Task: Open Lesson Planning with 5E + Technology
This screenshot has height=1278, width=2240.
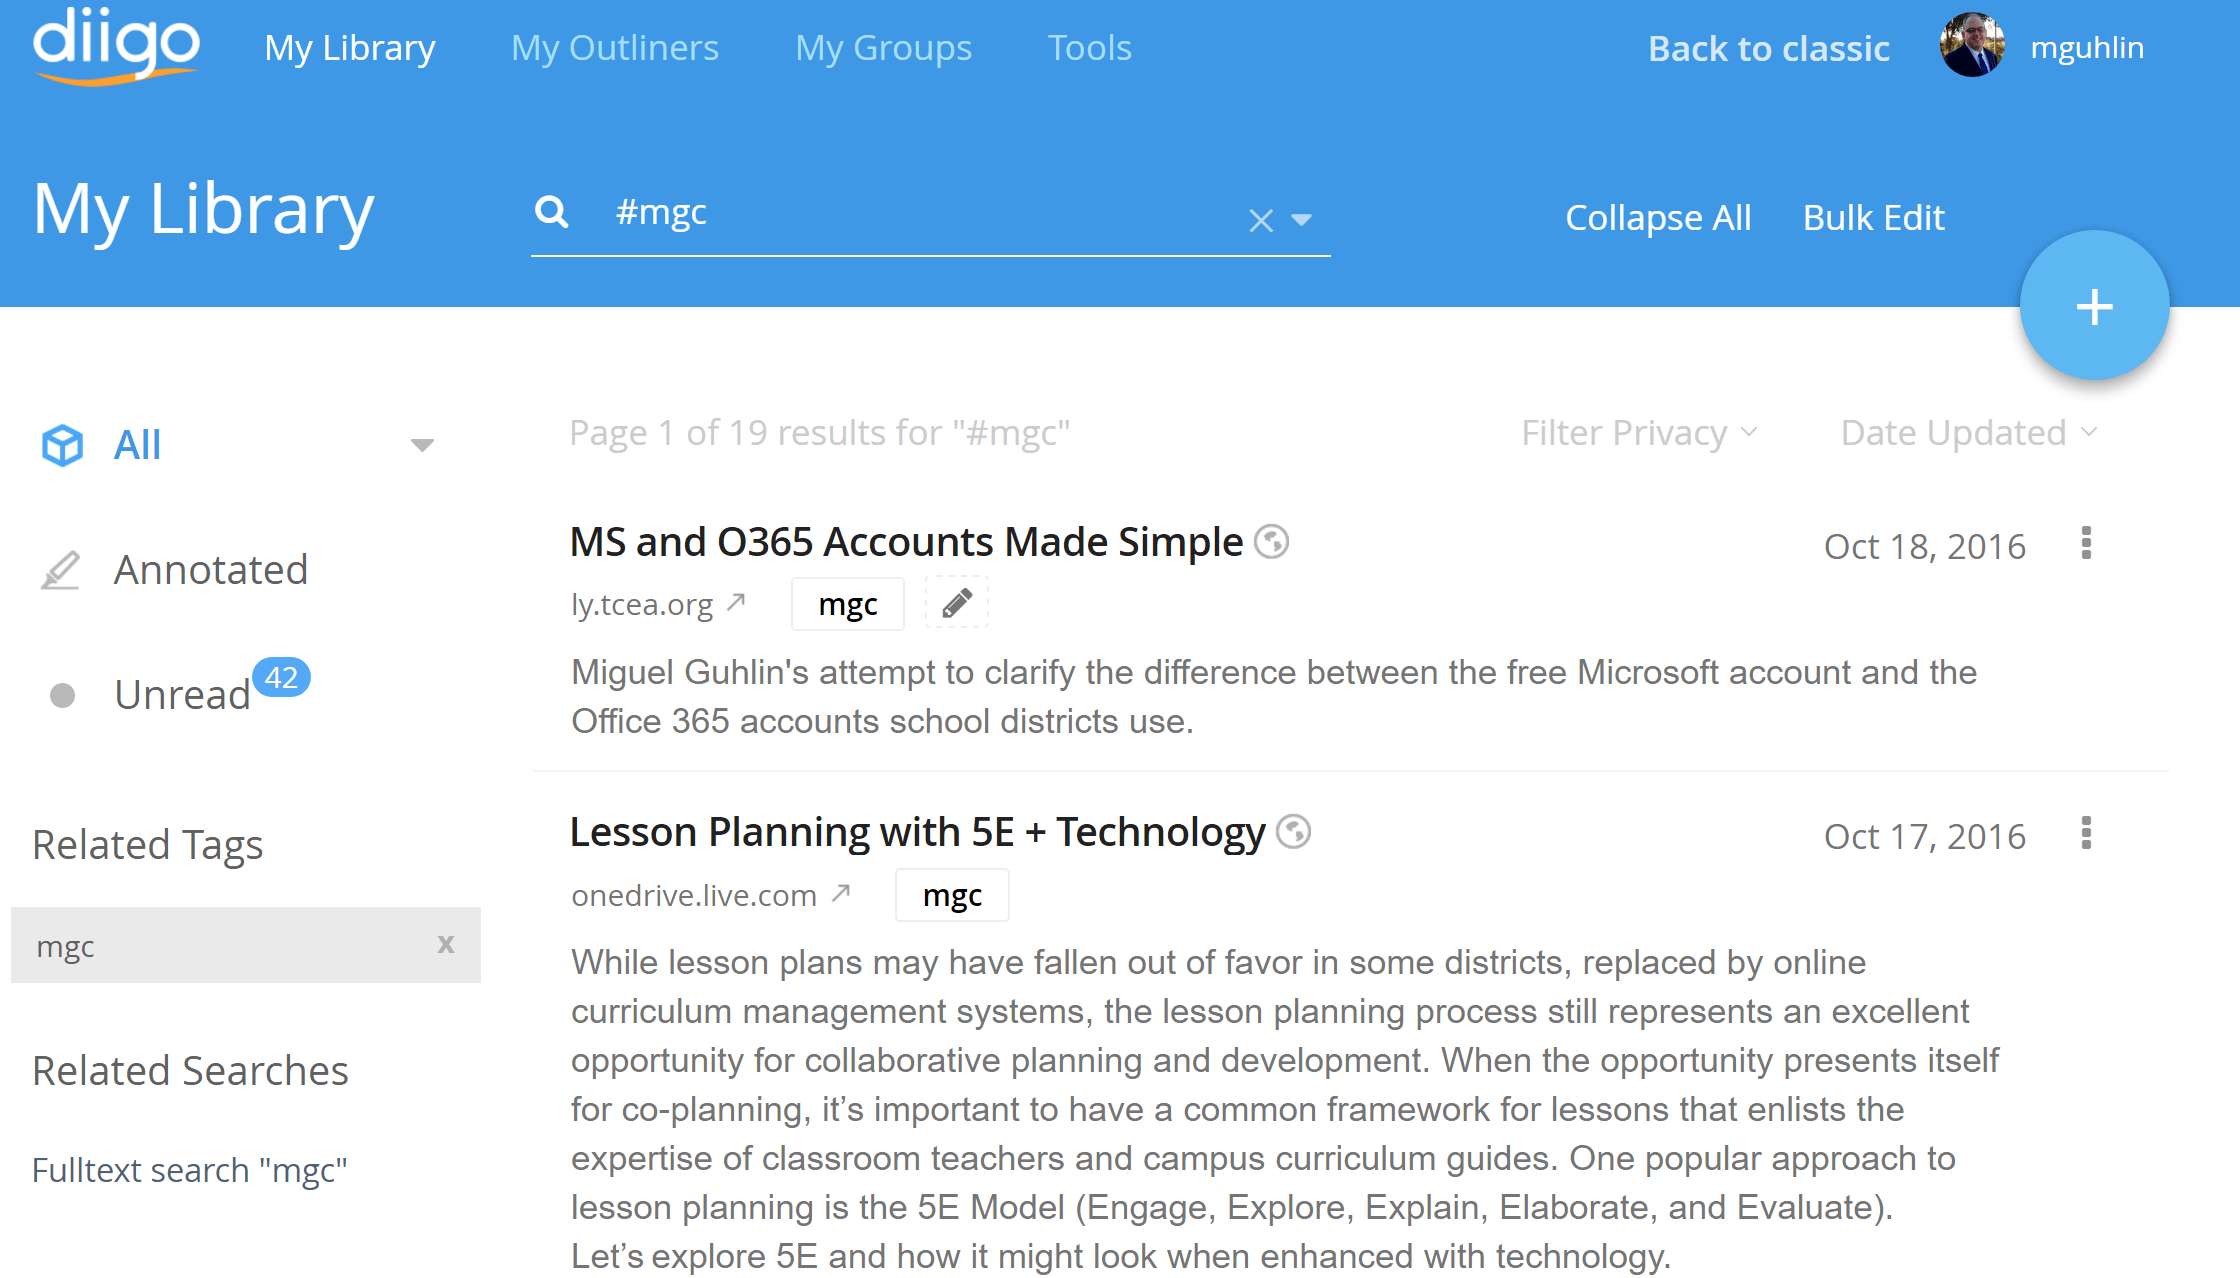Action: click(917, 832)
